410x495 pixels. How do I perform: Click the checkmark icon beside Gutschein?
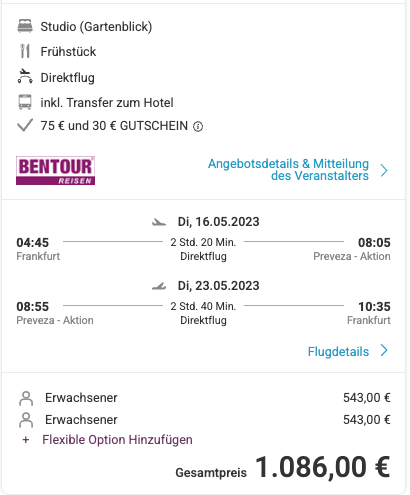25,125
